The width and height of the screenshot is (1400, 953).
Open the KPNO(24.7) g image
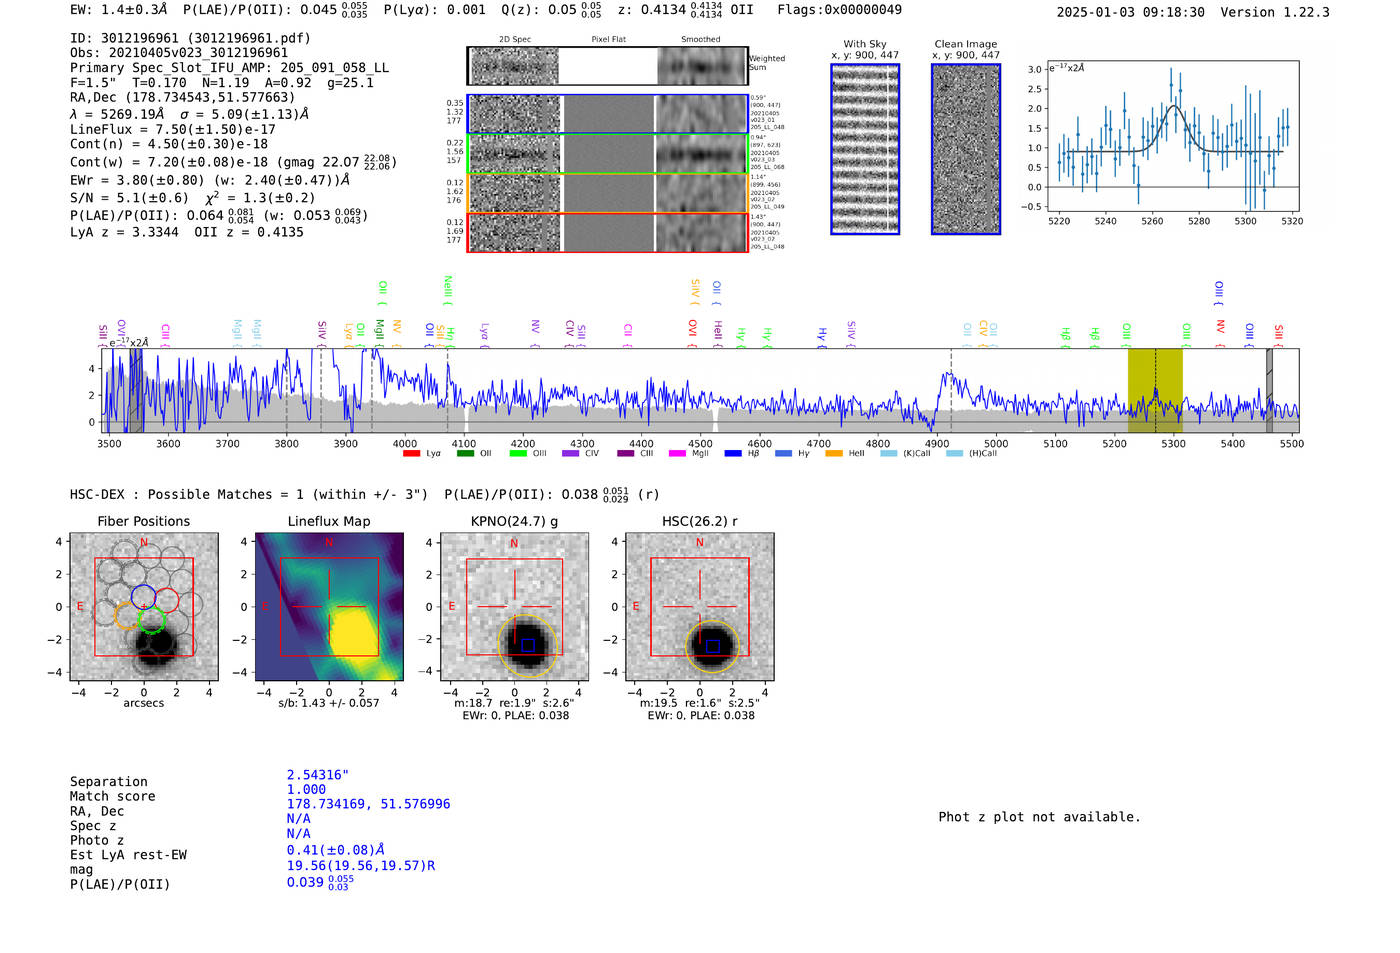click(514, 607)
